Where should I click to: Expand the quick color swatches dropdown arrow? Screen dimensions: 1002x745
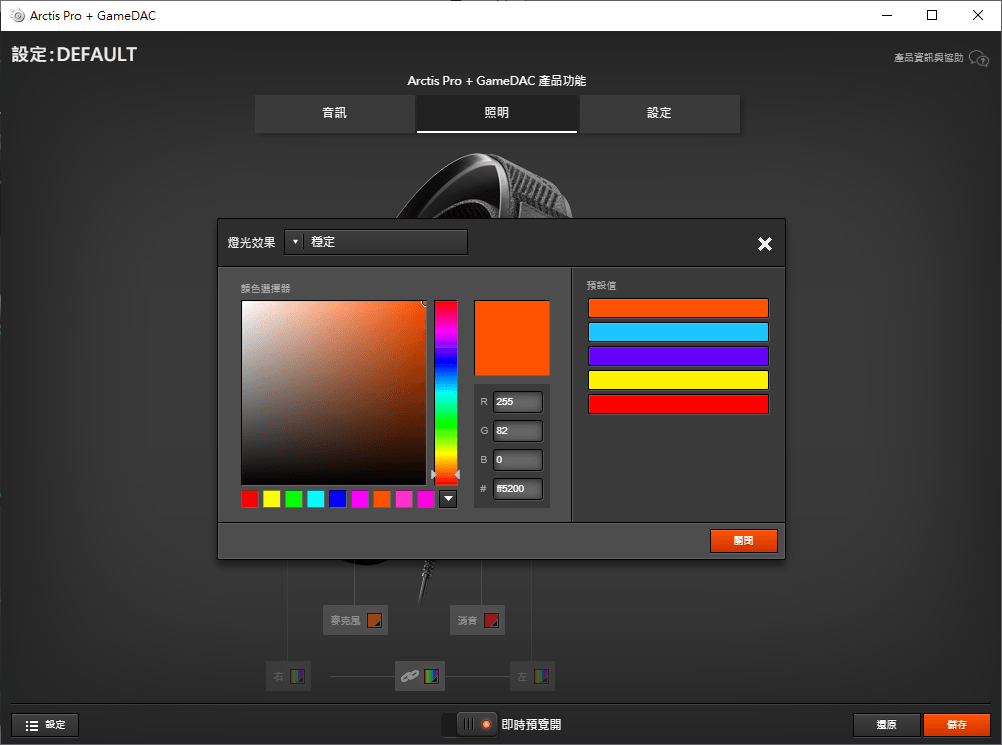click(448, 498)
